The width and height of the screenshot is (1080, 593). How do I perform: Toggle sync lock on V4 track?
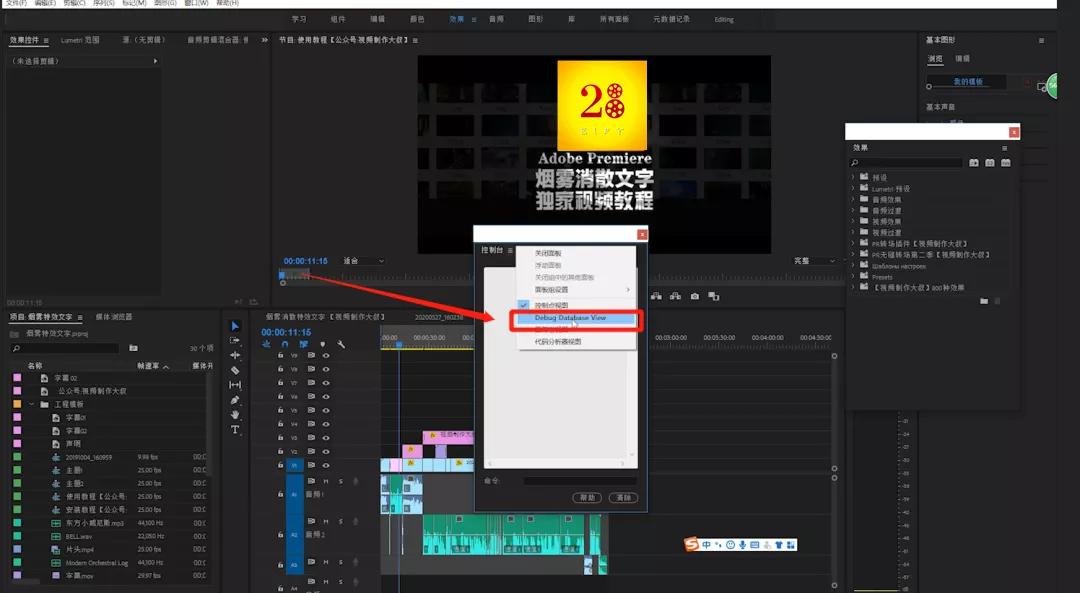point(311,424)
